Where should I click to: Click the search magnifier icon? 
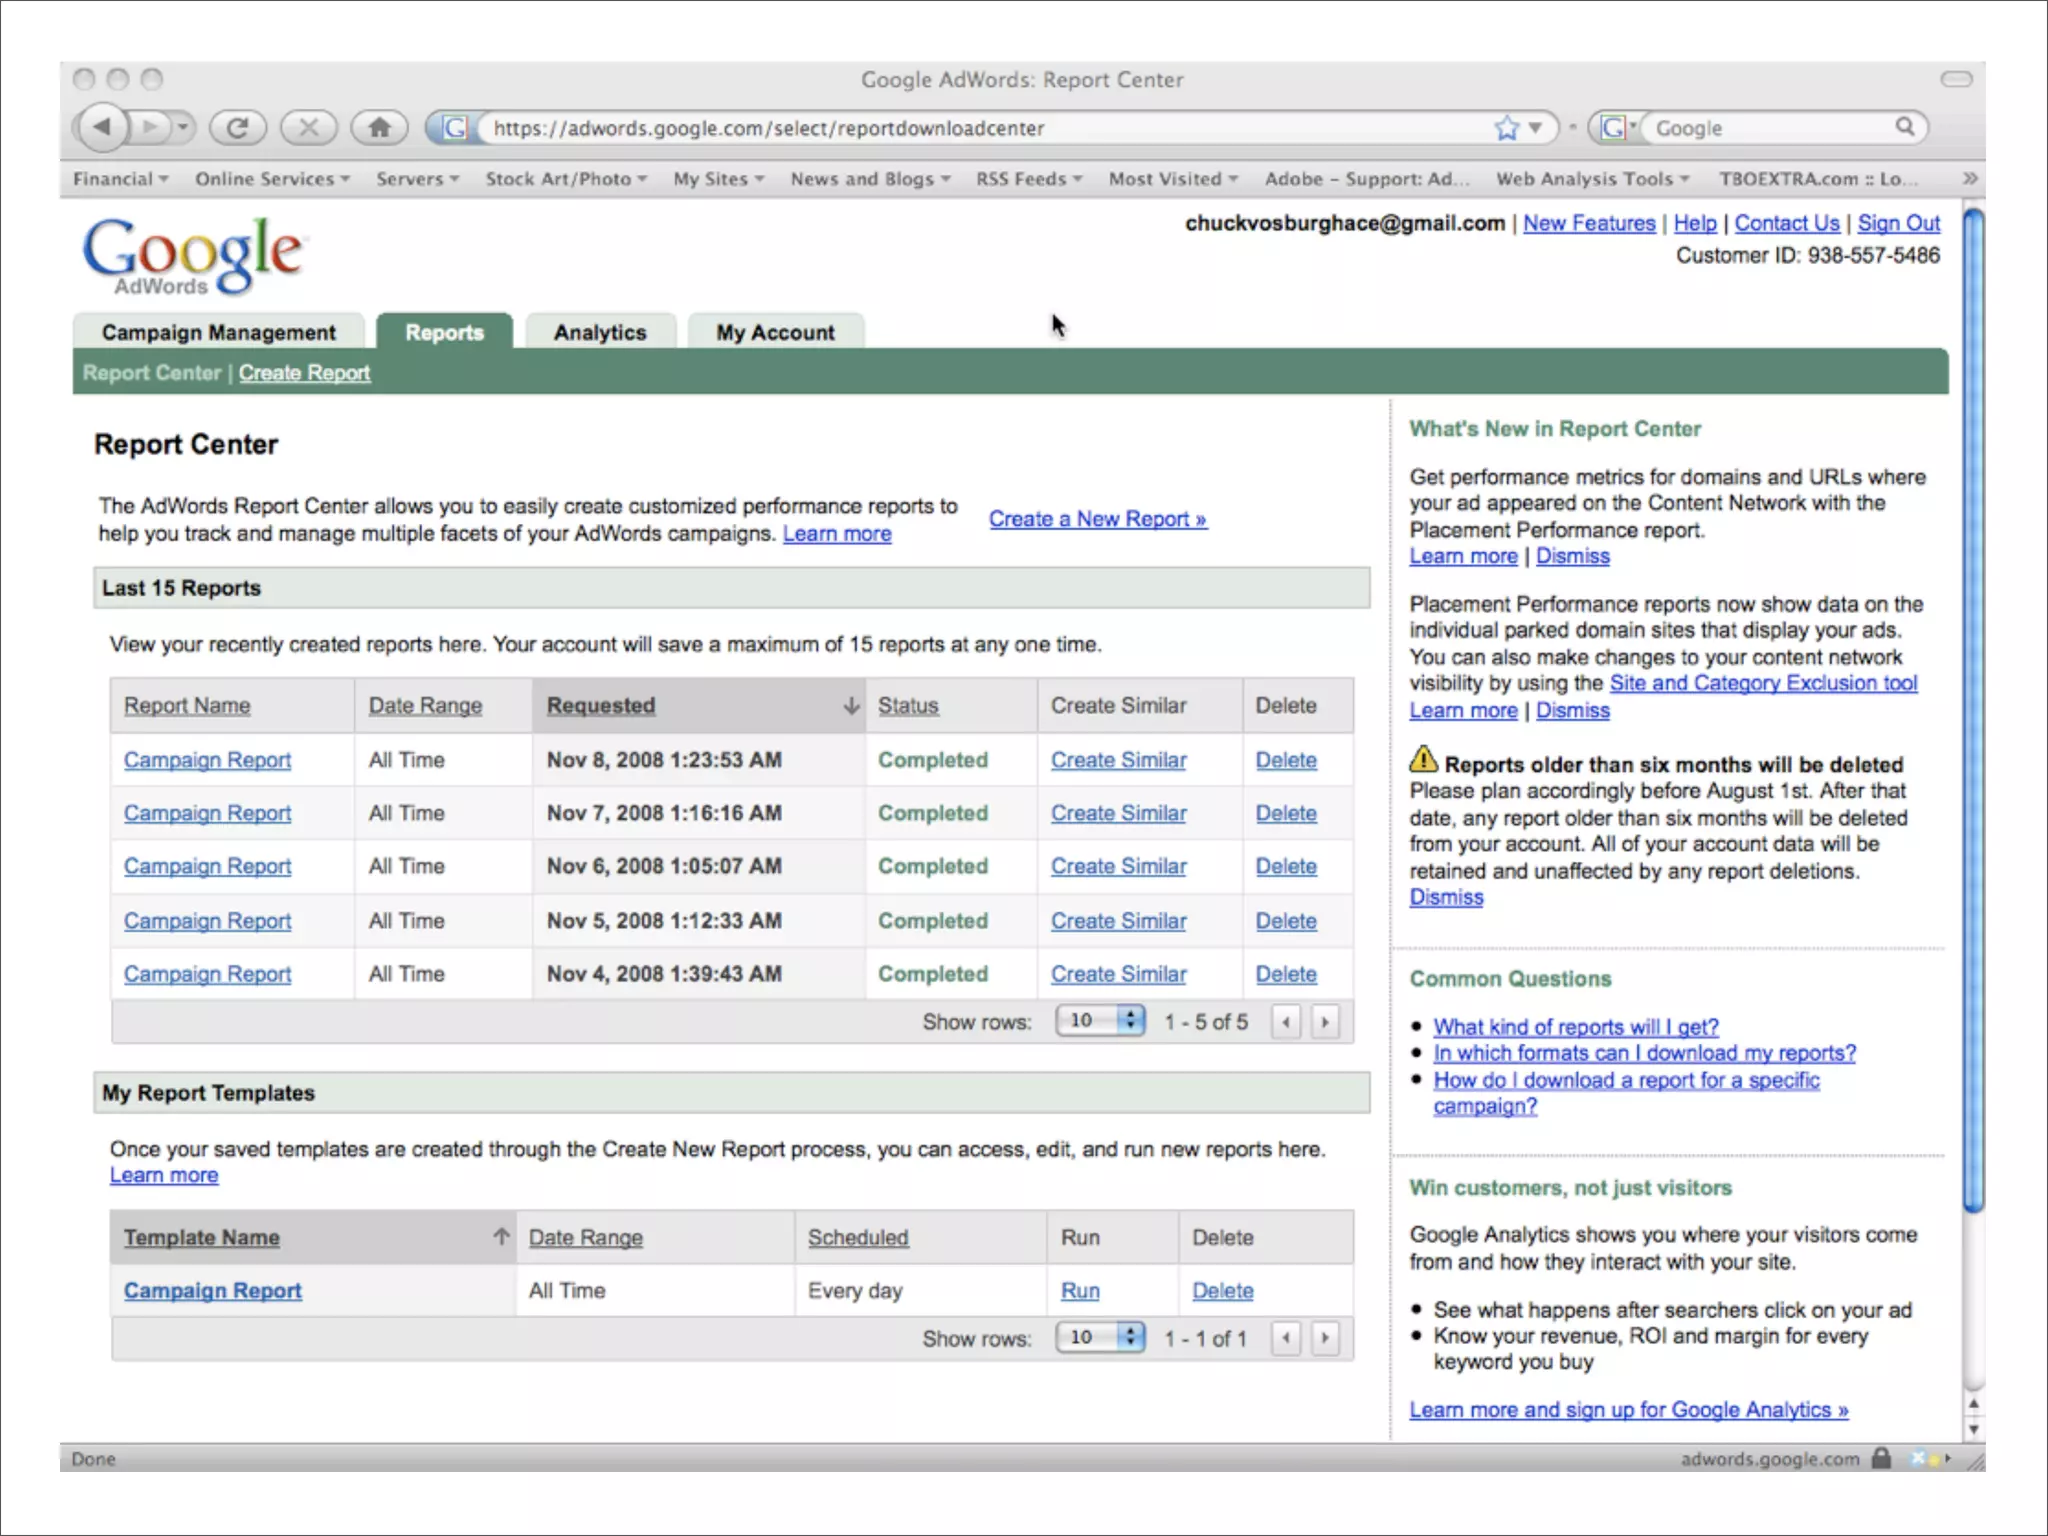point(1904,127)
